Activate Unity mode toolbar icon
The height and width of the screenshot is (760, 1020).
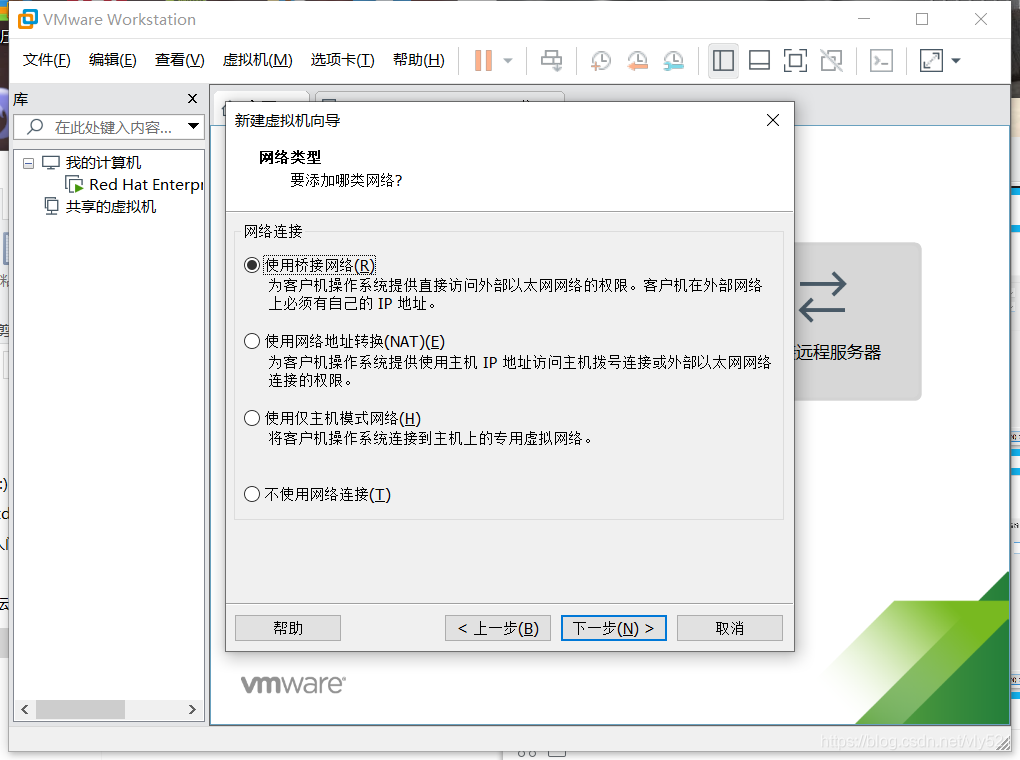pos(831,60)
